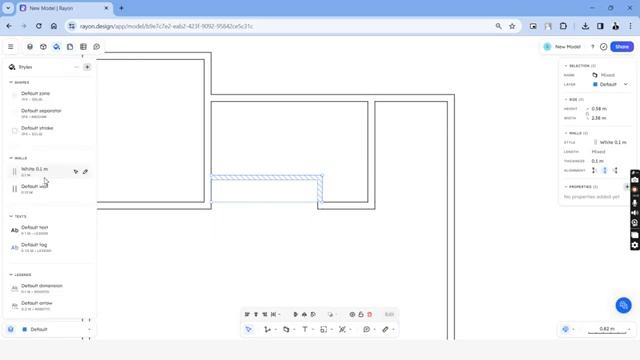Select the Default wall style
Screen dimensions: 640x360
tap(49, 189)
